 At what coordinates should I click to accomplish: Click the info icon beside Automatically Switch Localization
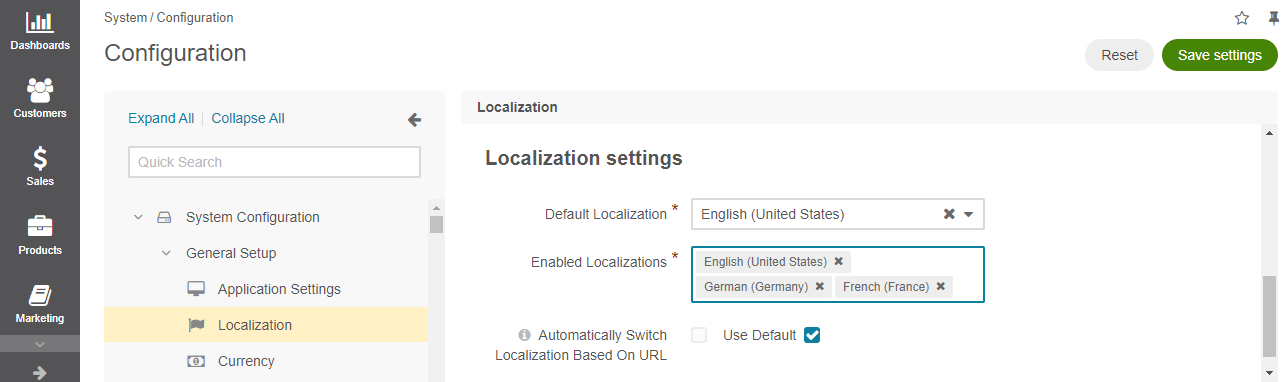coord(524,335)
